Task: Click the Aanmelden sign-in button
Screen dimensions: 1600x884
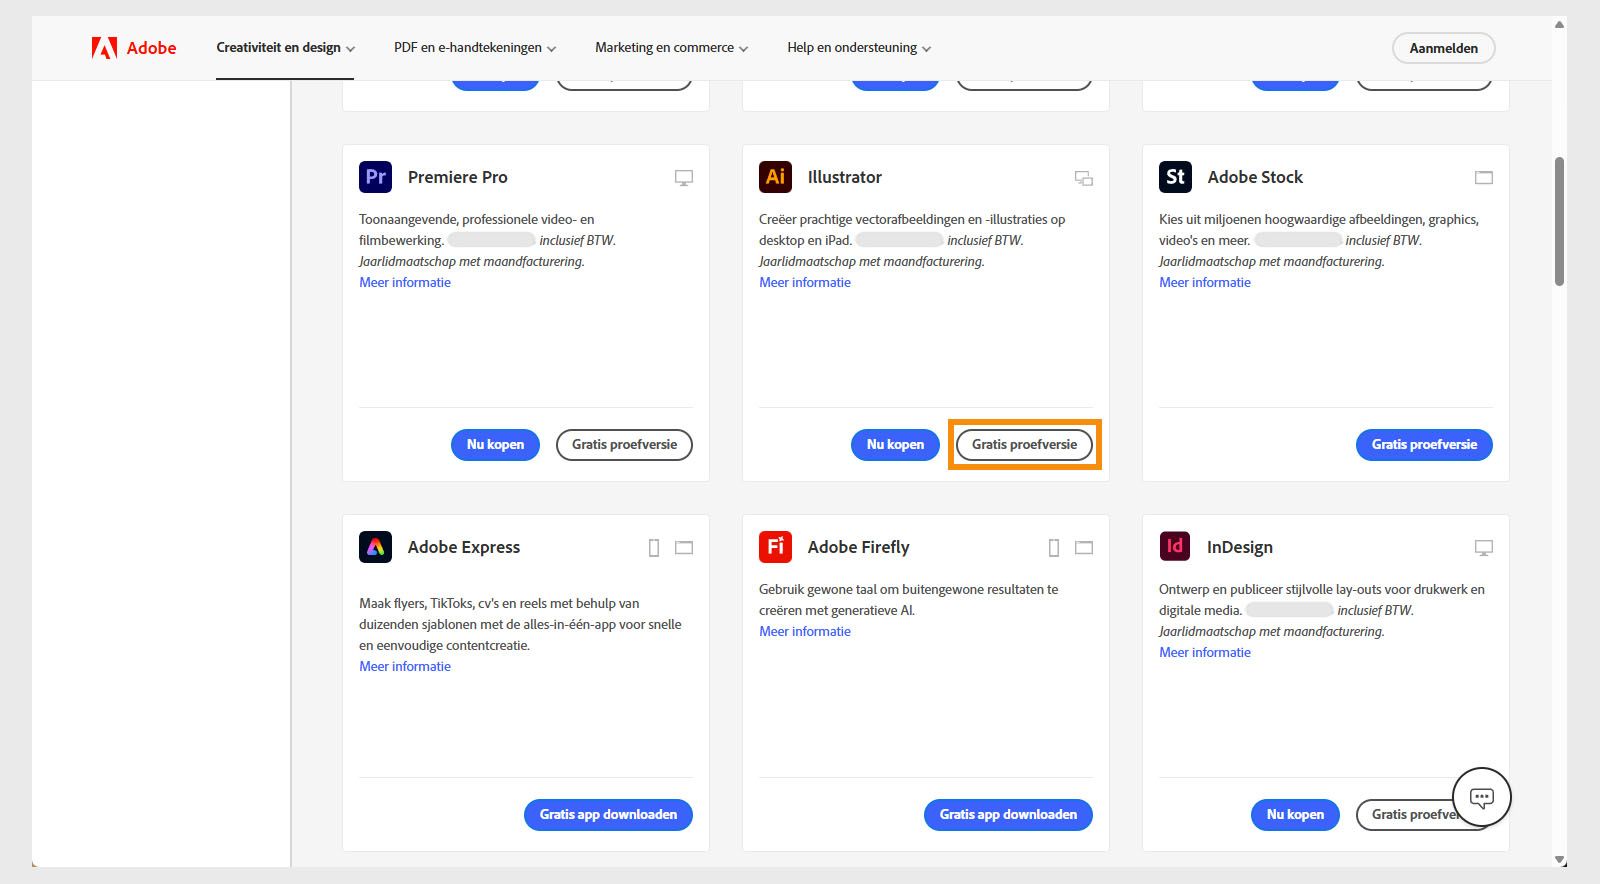Action: pyautogui.click(x=1444, y=48)
